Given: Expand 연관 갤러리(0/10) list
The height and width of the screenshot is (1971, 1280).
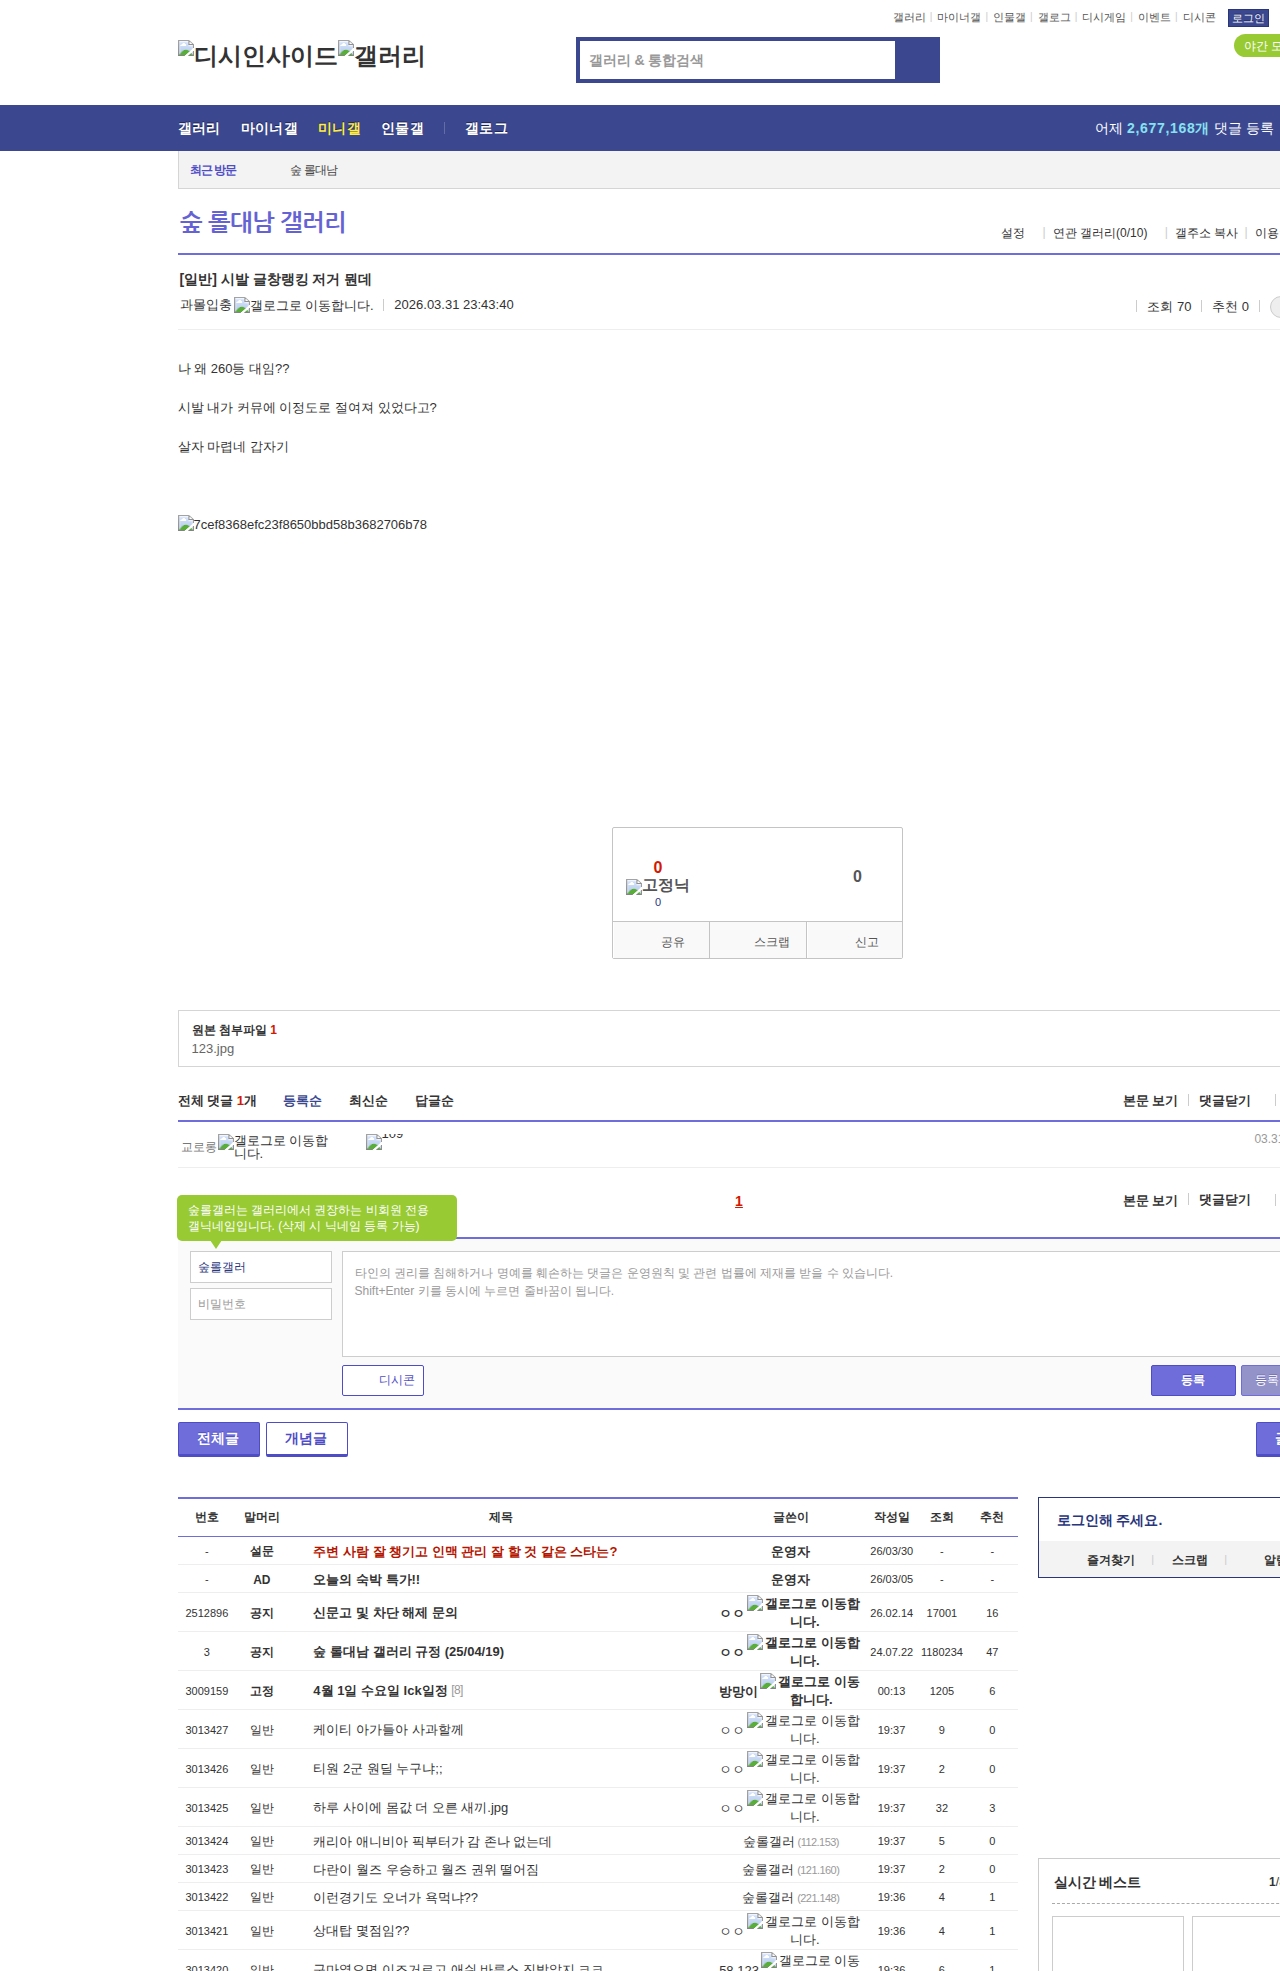Looking at the screenshot, I should (1100, 233).
